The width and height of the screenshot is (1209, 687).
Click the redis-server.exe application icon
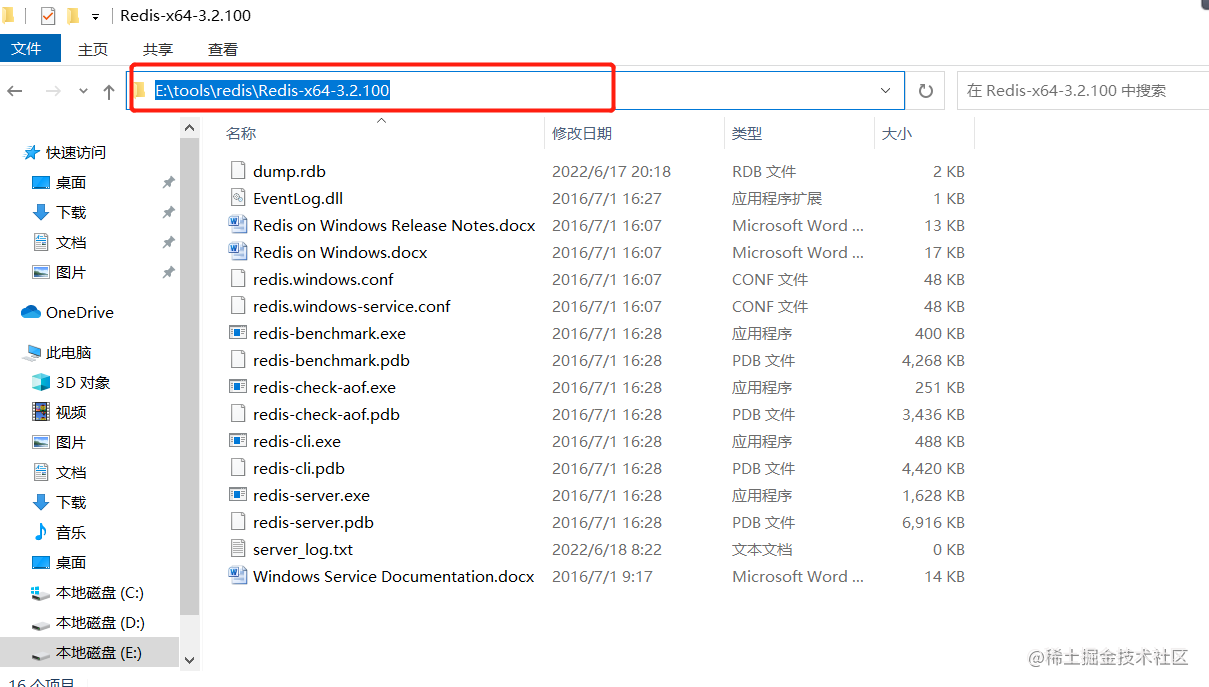tap(238, 495)
